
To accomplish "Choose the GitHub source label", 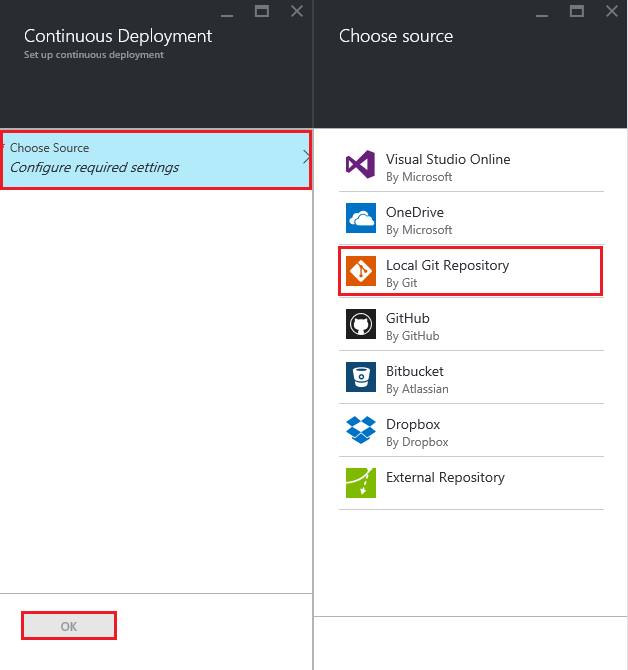I will click(x=408, y=318).
